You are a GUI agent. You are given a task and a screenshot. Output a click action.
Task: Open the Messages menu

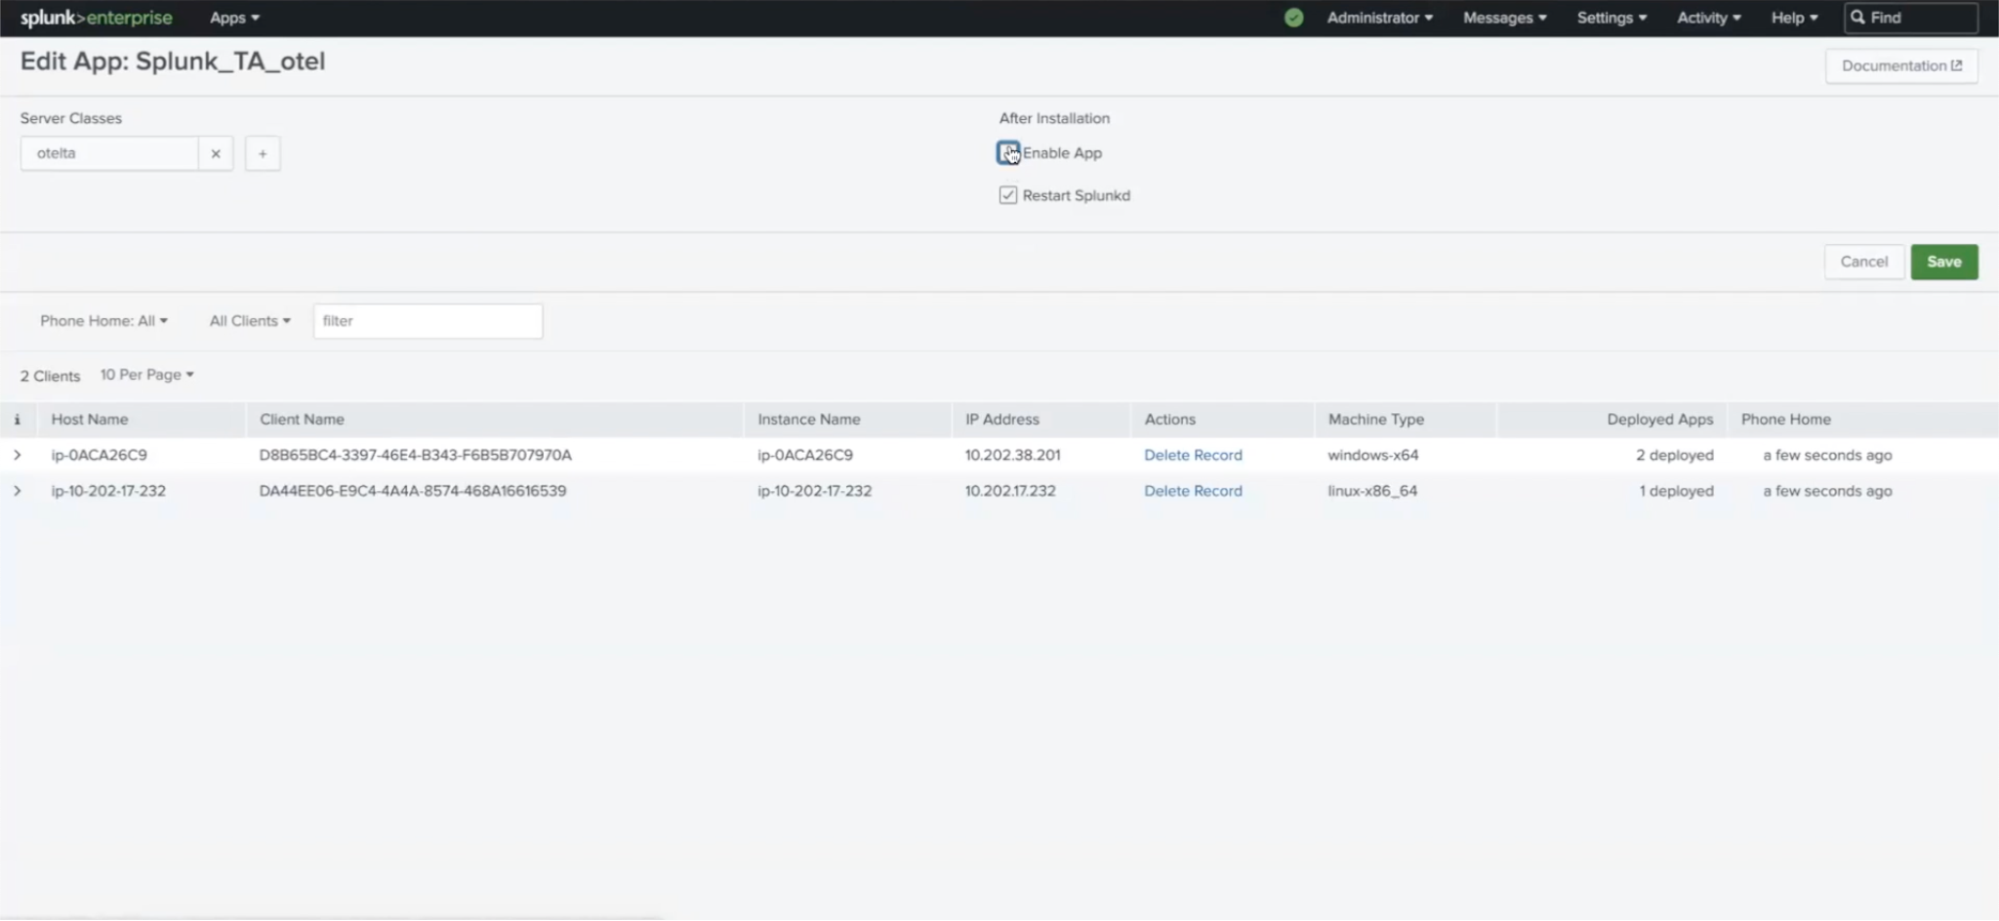pyautogui.click(x=1504, y=18)
